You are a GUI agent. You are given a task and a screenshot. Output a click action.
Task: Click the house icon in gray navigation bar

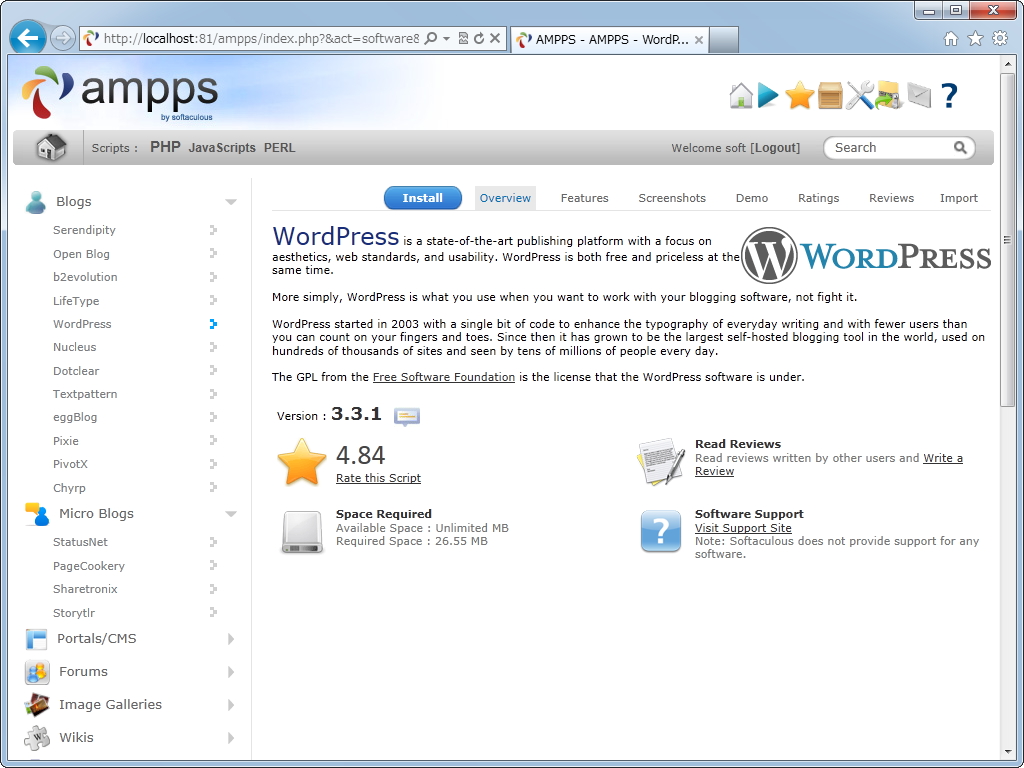click(x=51, y=148)
